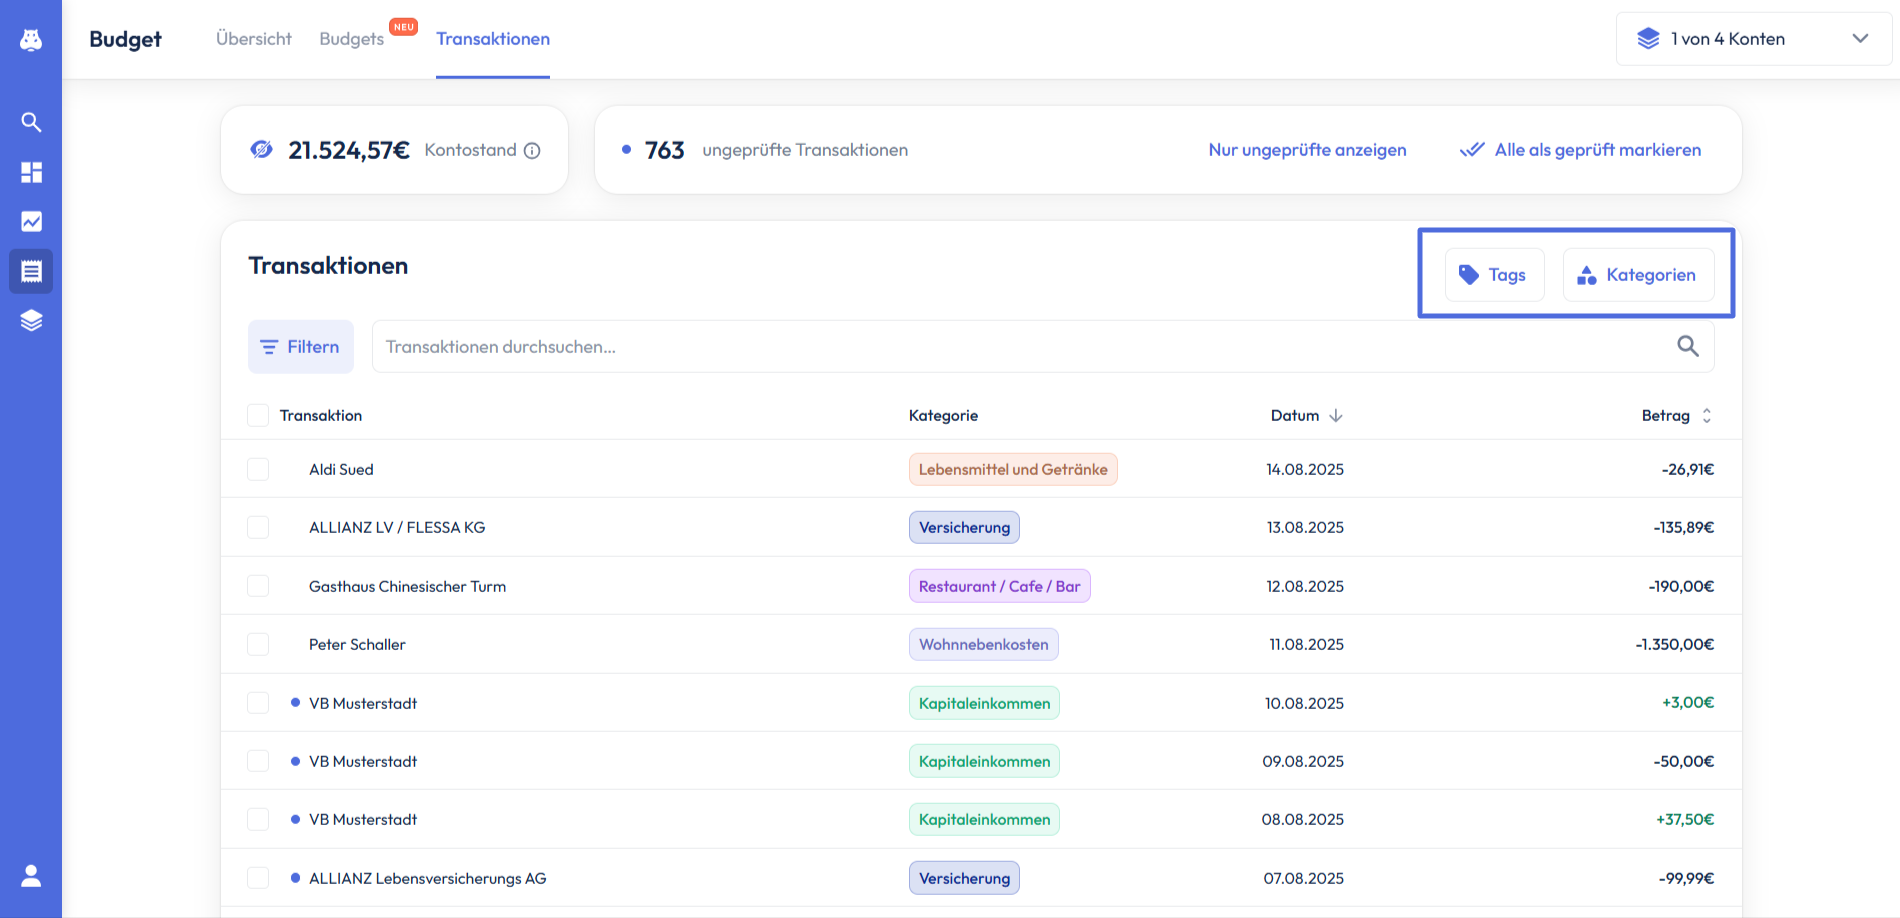Toggle balance visibility eye icon
1900x918 pixels.
click(x=261, y=150)
